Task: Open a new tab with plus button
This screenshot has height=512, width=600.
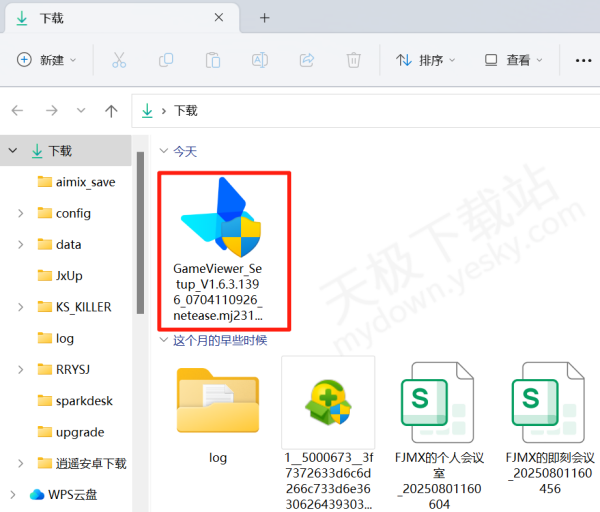Action: pos(265,18)
